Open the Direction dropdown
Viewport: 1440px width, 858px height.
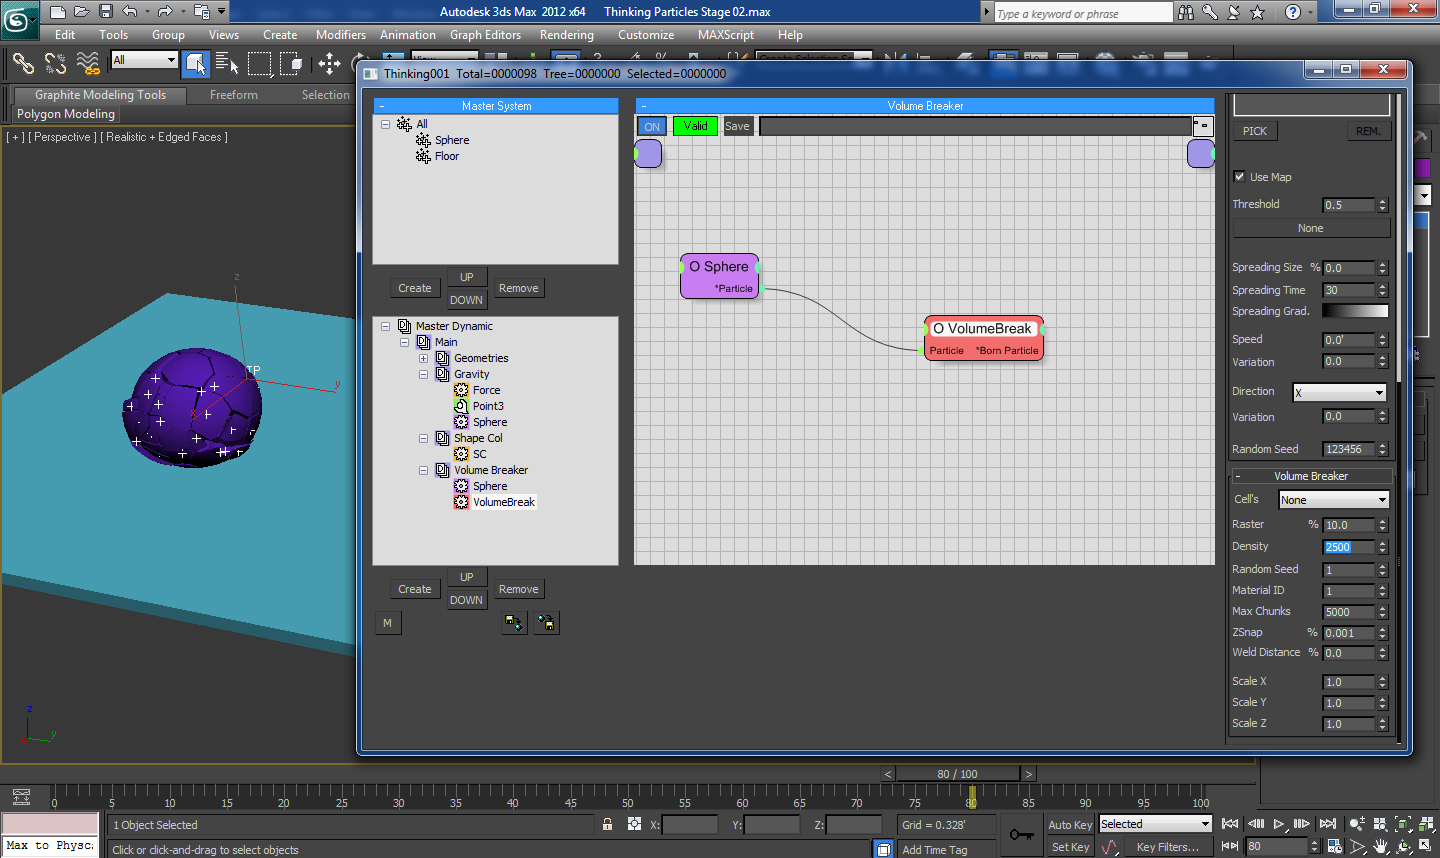(1340, 392)
